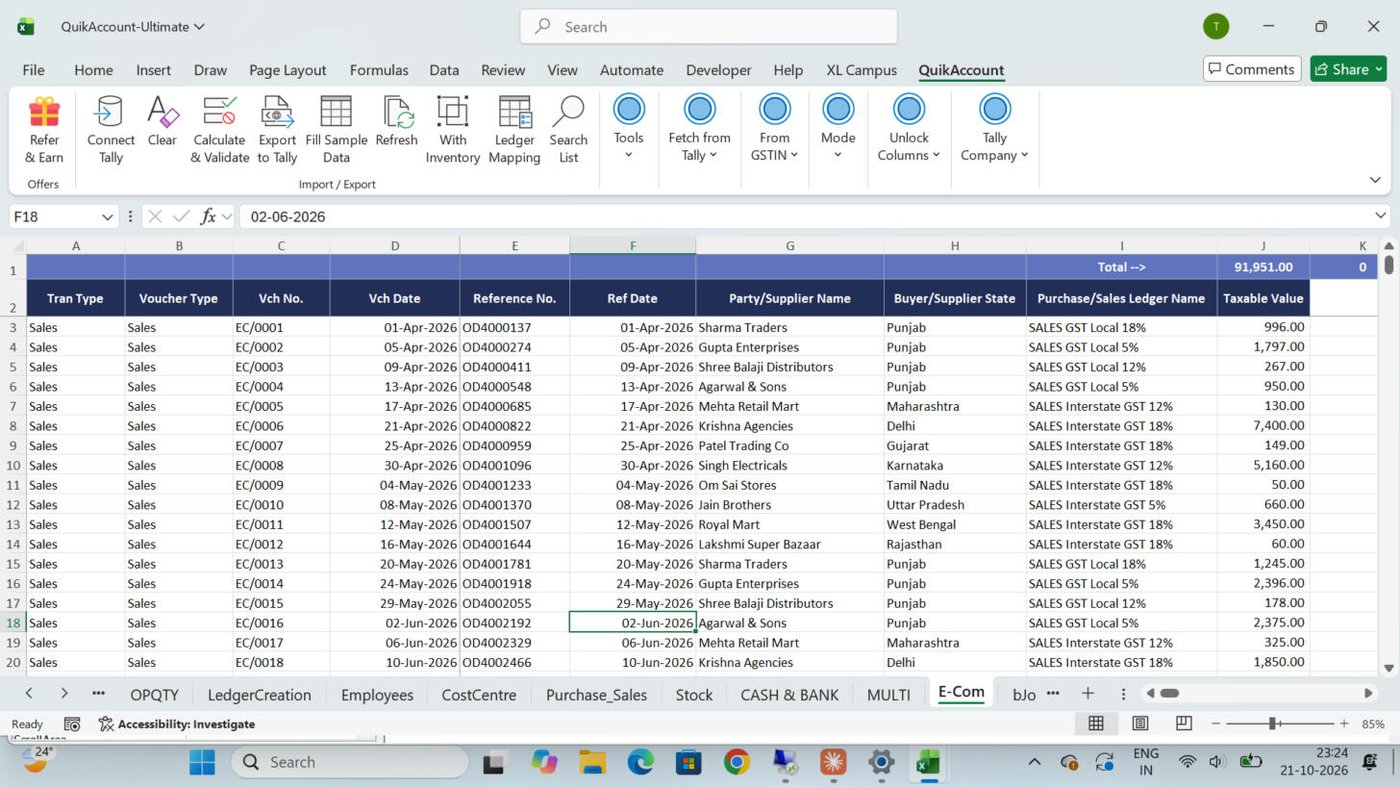
Task: Open File Explorer from the taskbar
Action: [x=592, y=762]
